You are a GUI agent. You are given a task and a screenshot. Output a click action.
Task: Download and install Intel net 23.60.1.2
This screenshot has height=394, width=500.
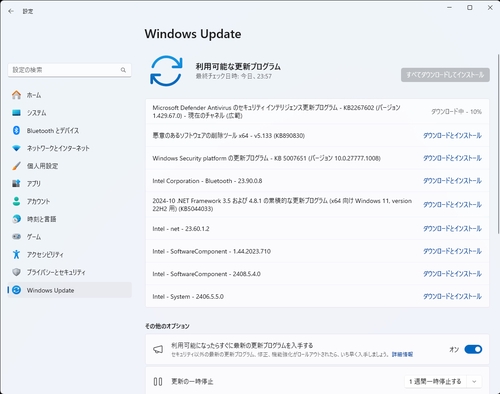coord(452,229)
